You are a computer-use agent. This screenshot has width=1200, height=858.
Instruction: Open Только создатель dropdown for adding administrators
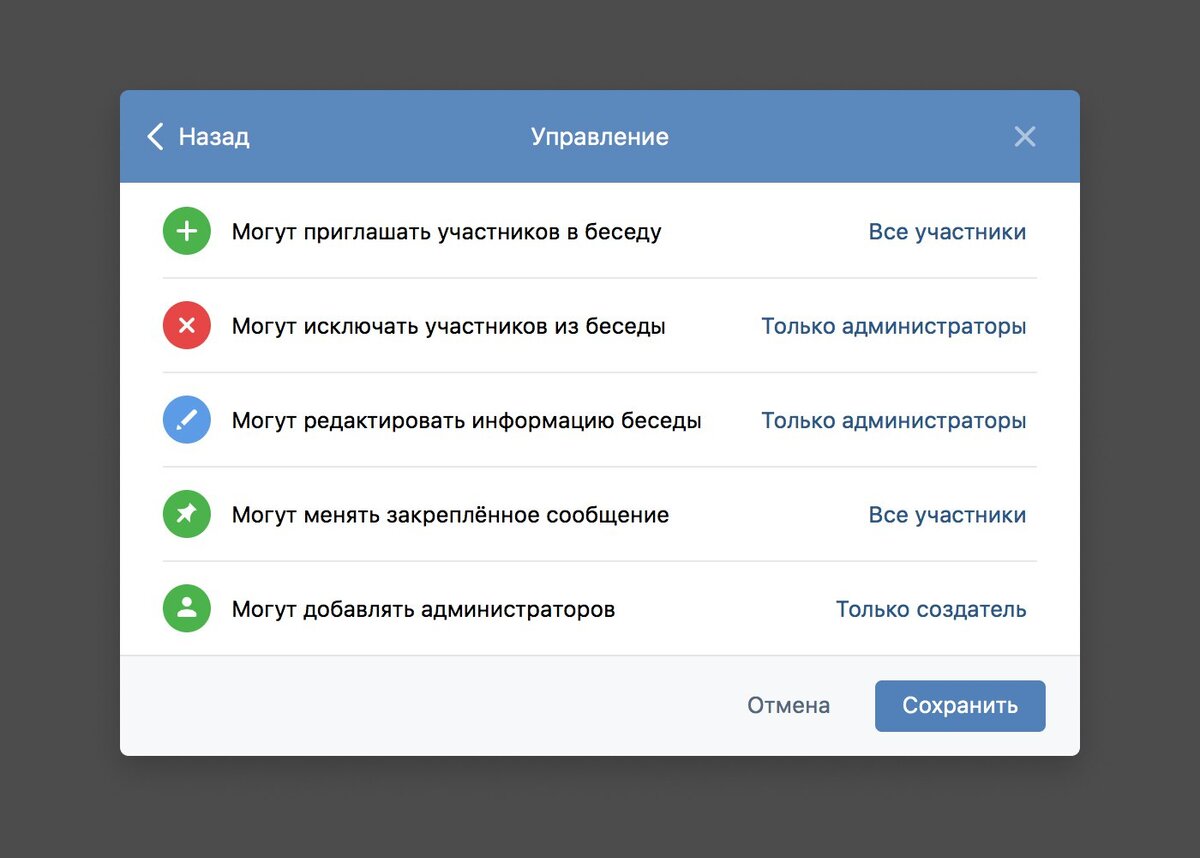click(931, 609)
